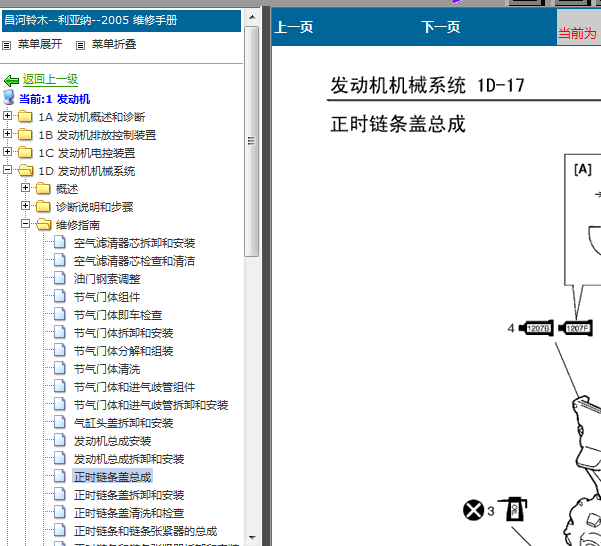Screen dimensions: 601x546
Task: Open the 返回上一级 link
Action: tap(50, 79)
